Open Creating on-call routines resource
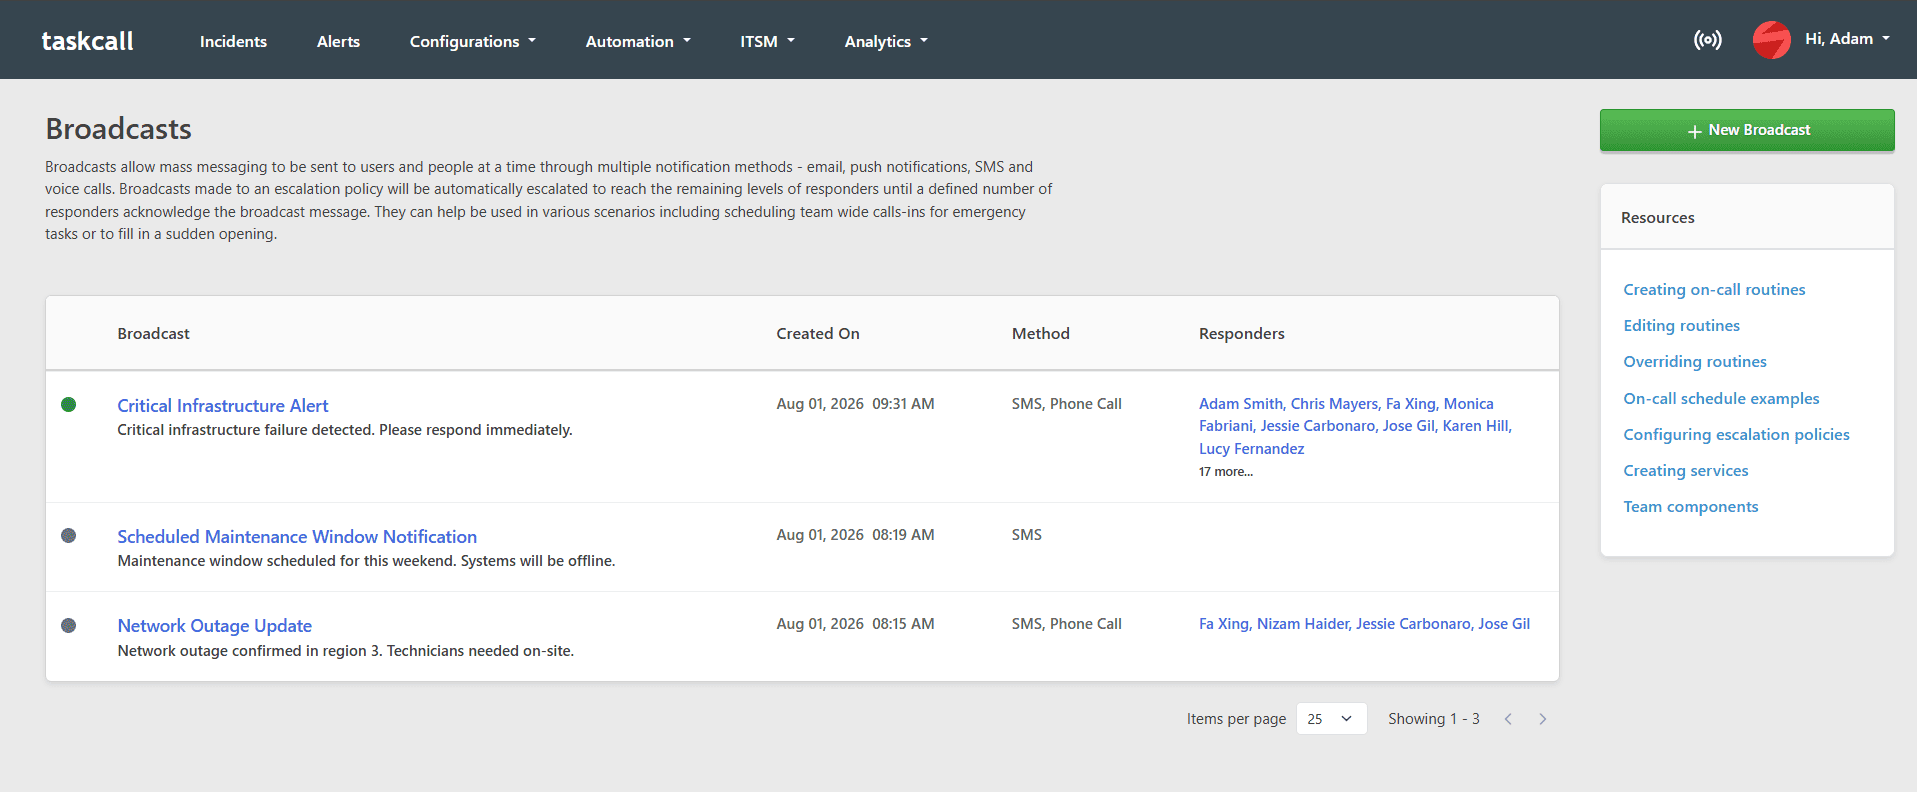This screenshot has height=792, width=1917. (1714, 290)
